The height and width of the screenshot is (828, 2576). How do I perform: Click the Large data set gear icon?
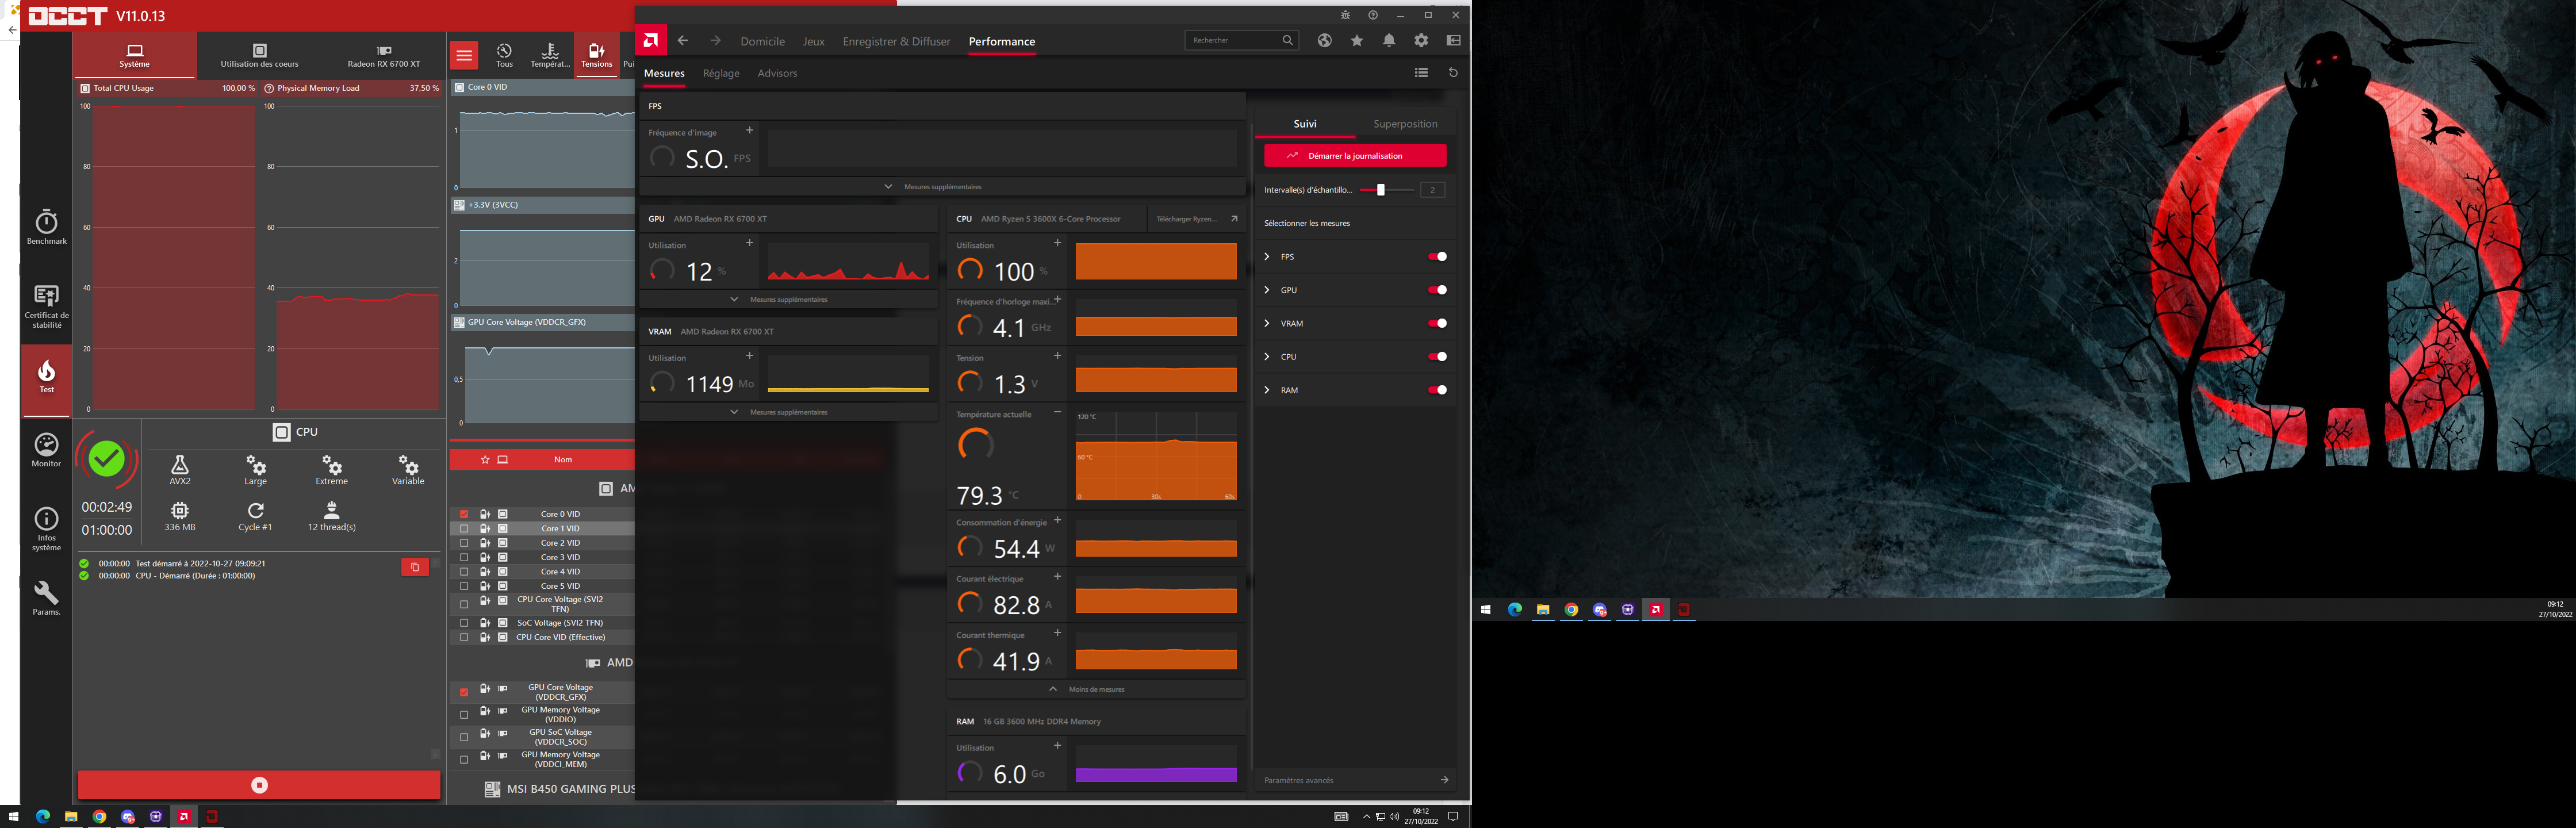[256, 464]
